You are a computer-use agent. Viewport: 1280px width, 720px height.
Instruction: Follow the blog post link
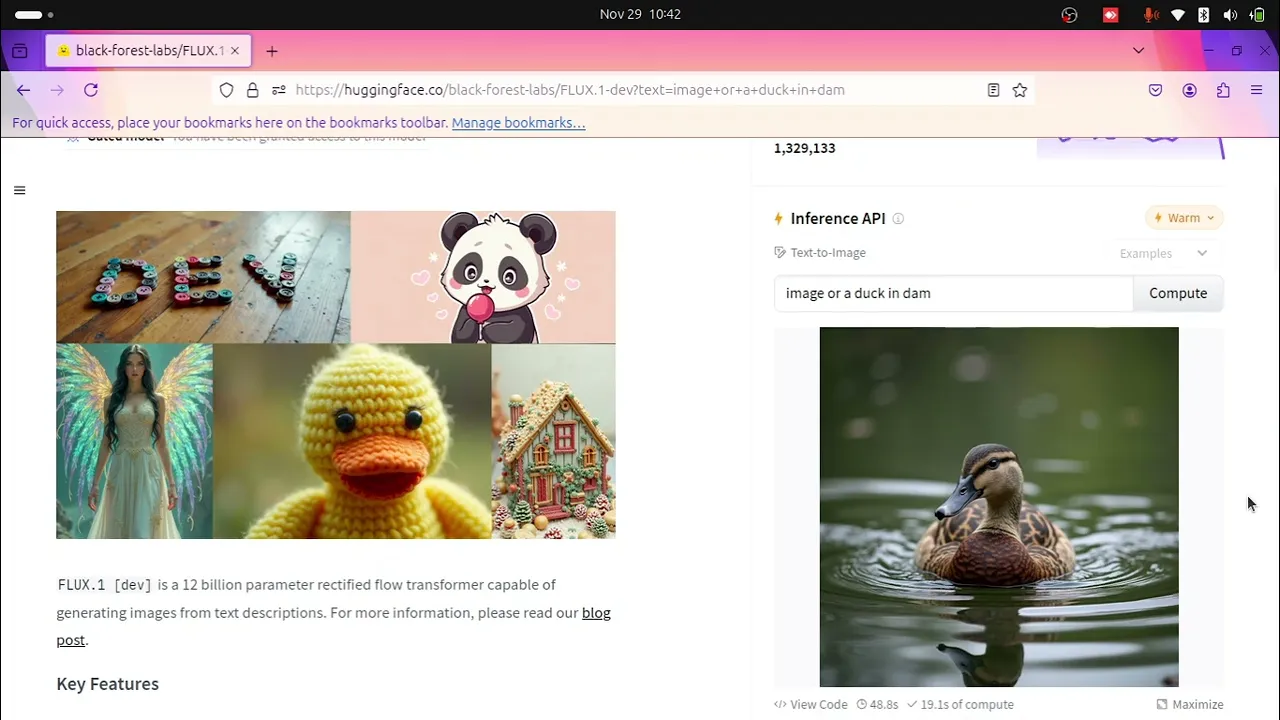coord(596,613)
